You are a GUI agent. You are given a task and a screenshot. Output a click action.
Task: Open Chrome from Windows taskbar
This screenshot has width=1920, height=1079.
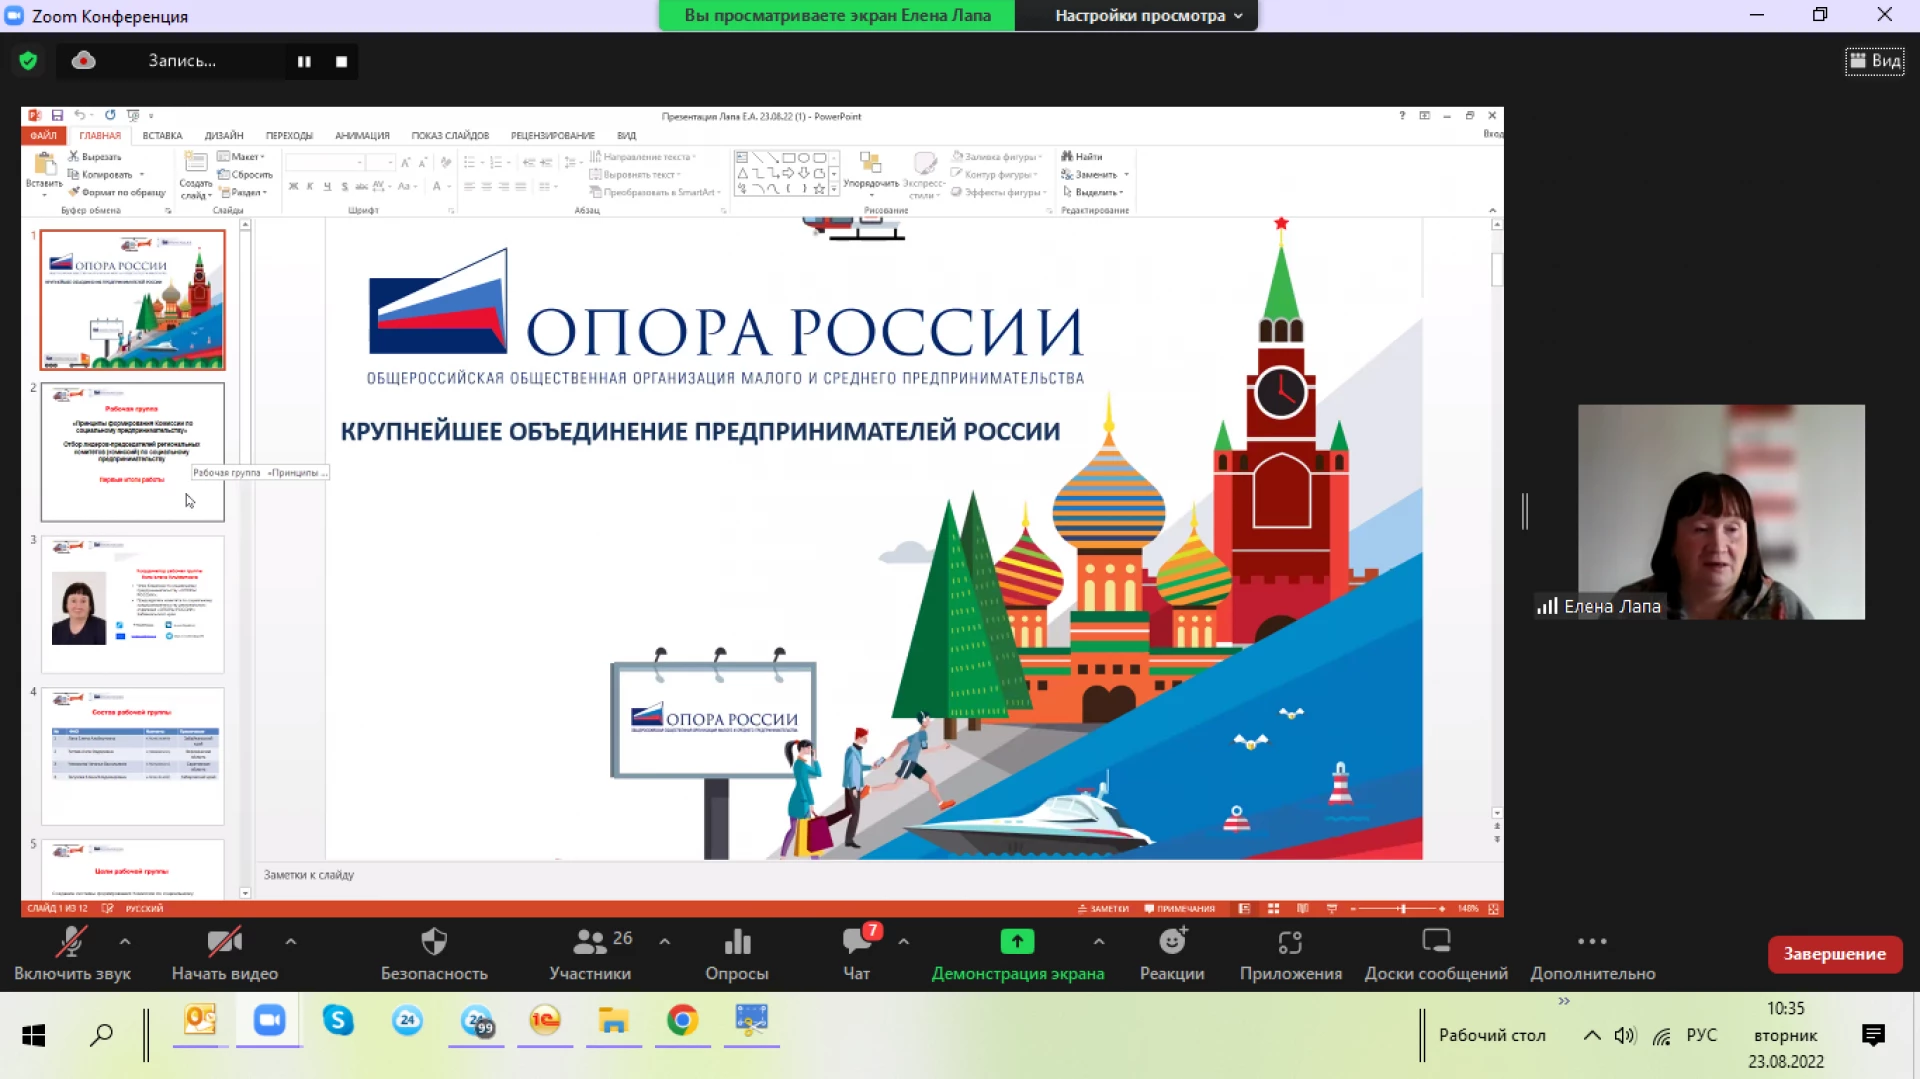point(682,1021)
